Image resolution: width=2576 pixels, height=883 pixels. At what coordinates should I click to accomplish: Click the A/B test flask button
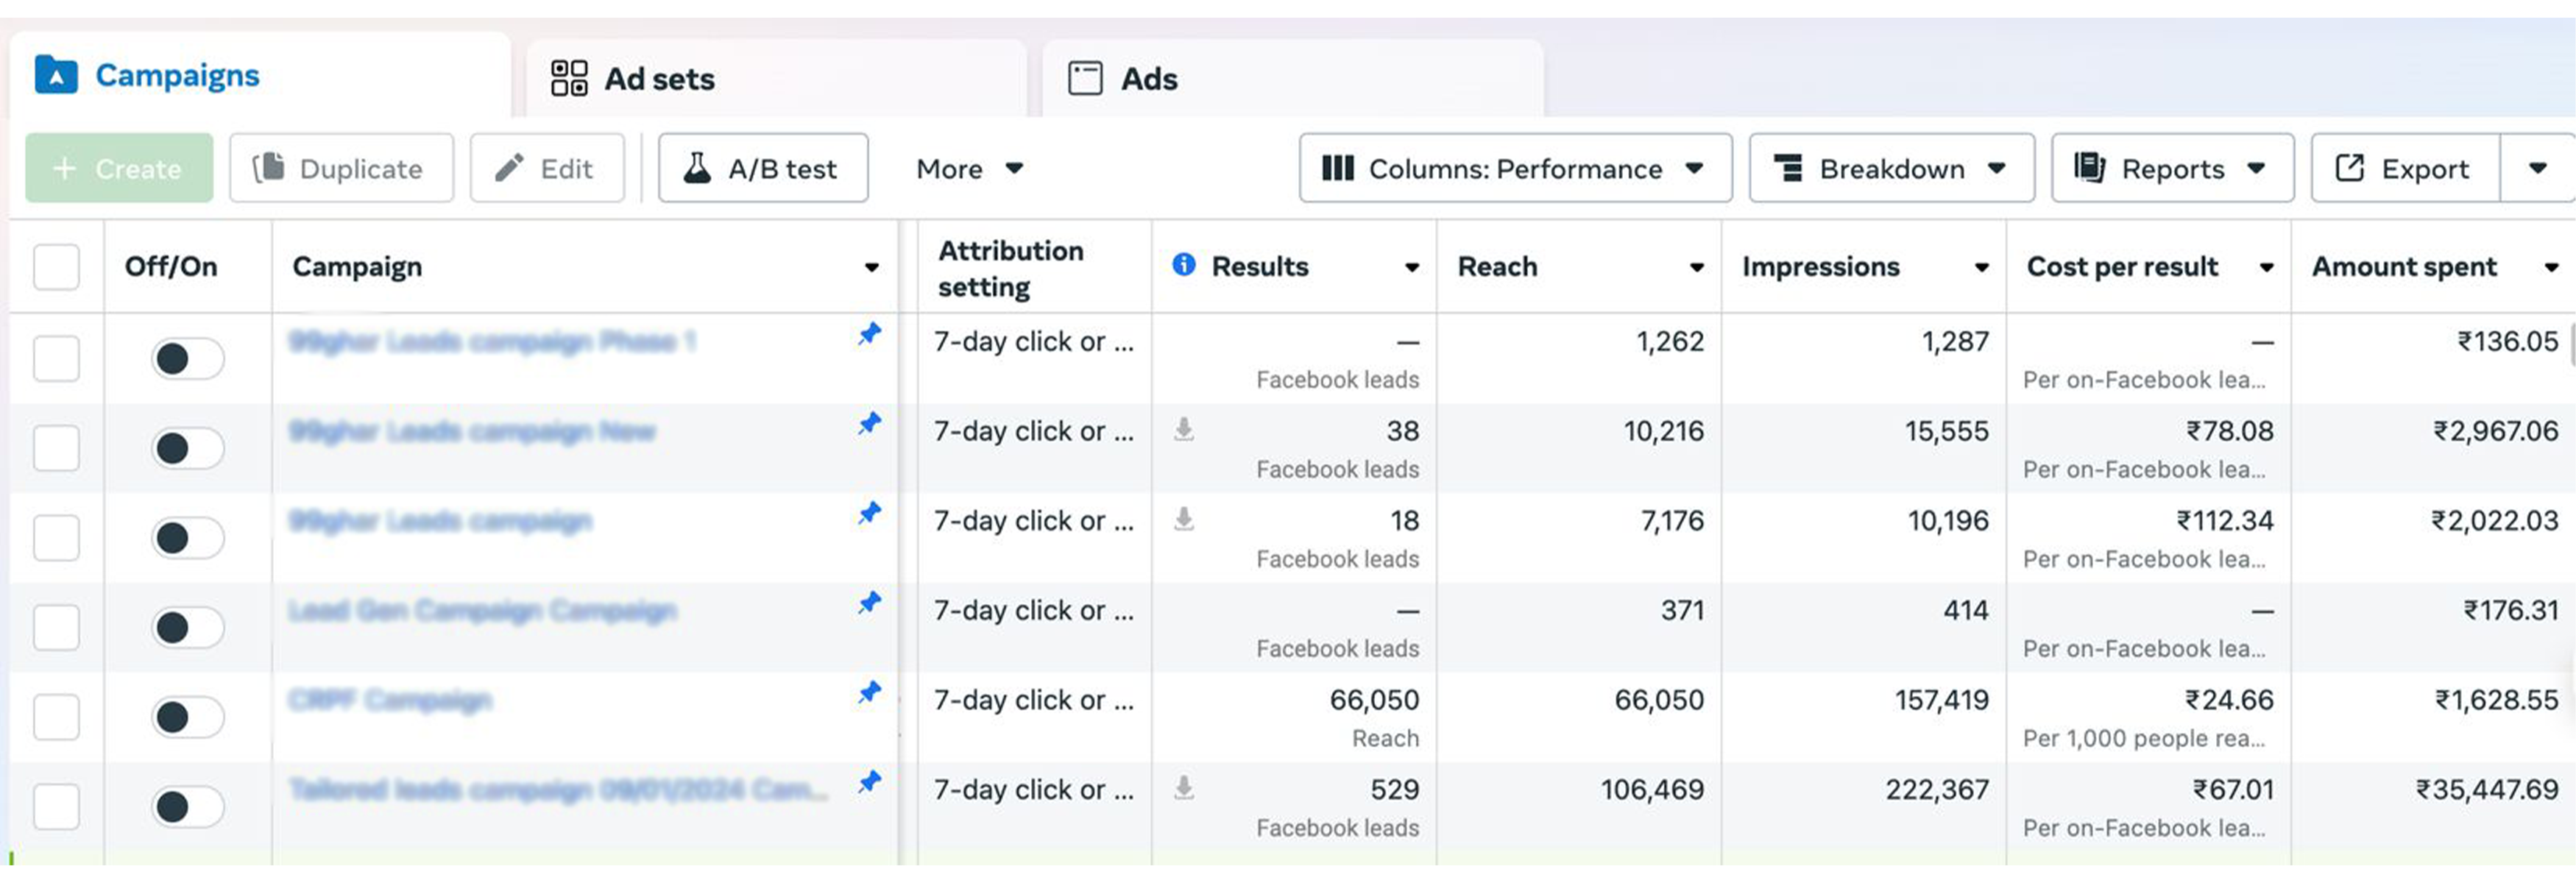point(763,169)
